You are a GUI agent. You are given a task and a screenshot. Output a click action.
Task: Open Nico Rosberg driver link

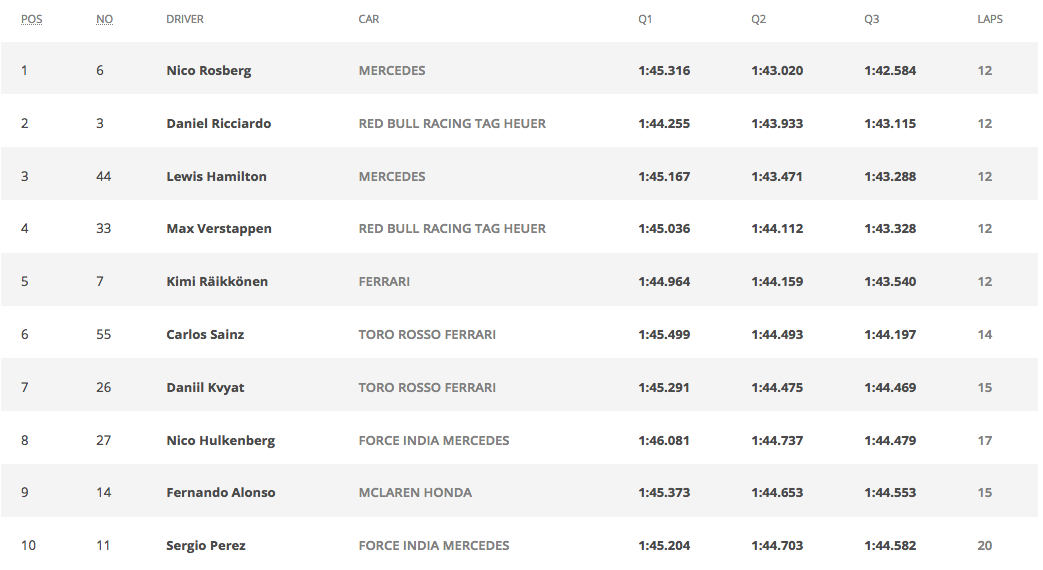[x=208, y=71]
